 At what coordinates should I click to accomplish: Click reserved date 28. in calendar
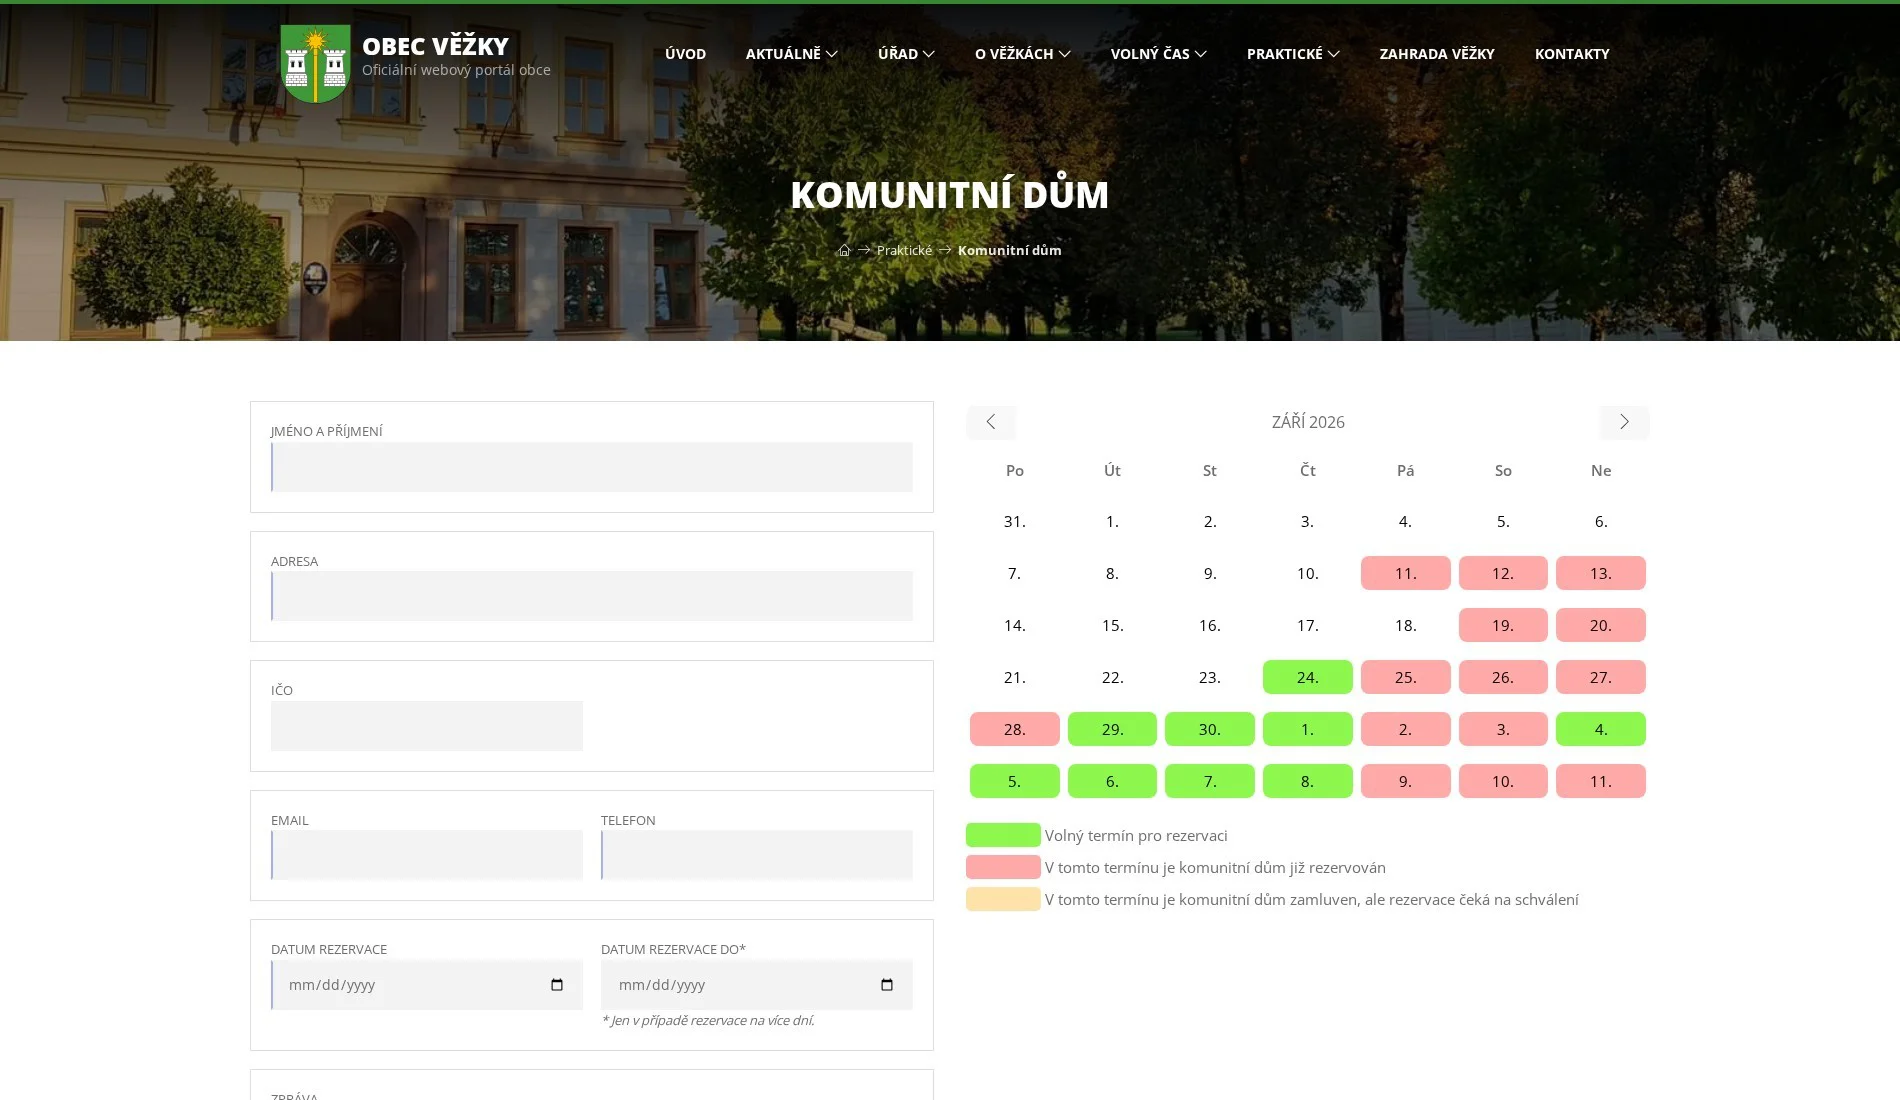click(1014, 729)
